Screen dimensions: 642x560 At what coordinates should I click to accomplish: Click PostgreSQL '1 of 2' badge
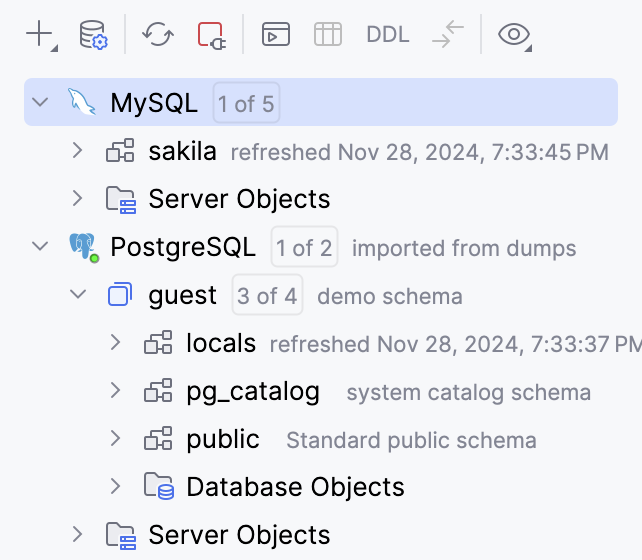tap(304, 247)
